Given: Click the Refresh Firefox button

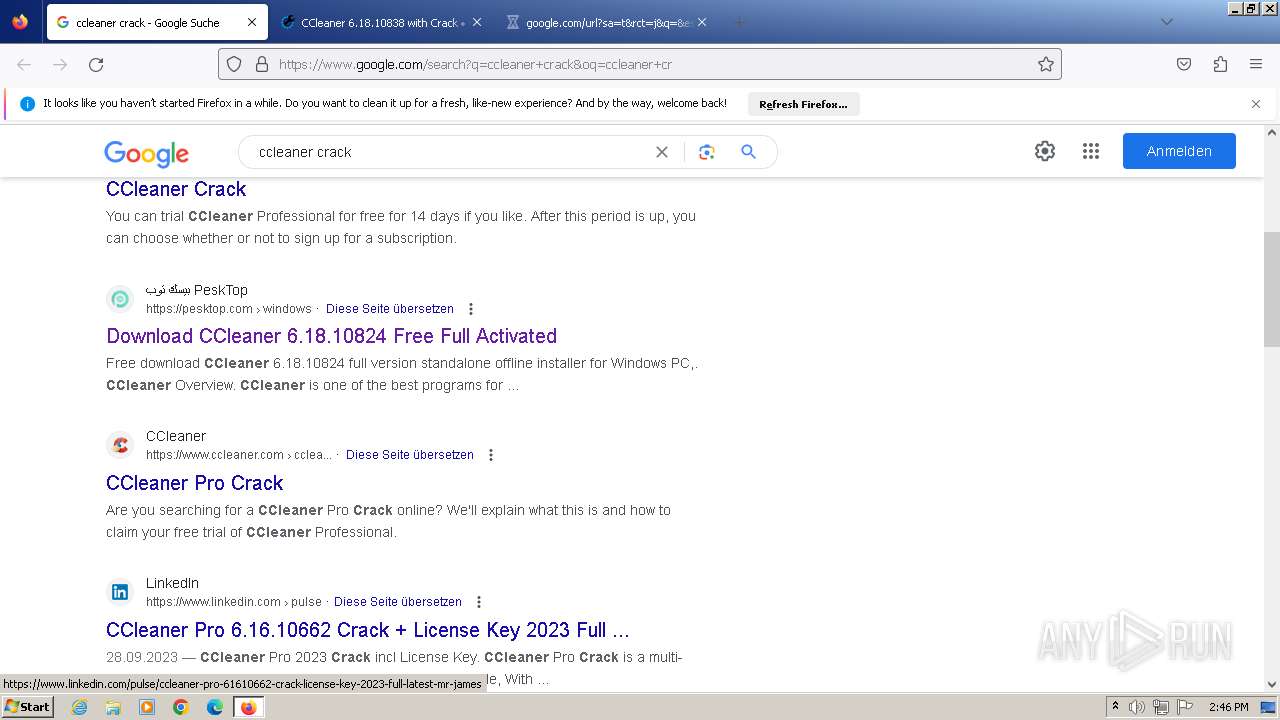Looking at the screenshot, I should (x=803, y=104).
